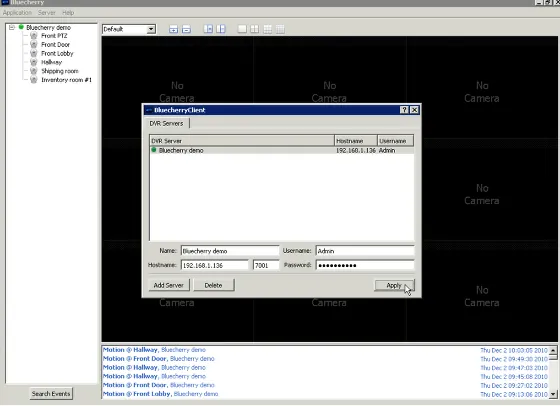Click the add column layout icon

coord(208,29)
